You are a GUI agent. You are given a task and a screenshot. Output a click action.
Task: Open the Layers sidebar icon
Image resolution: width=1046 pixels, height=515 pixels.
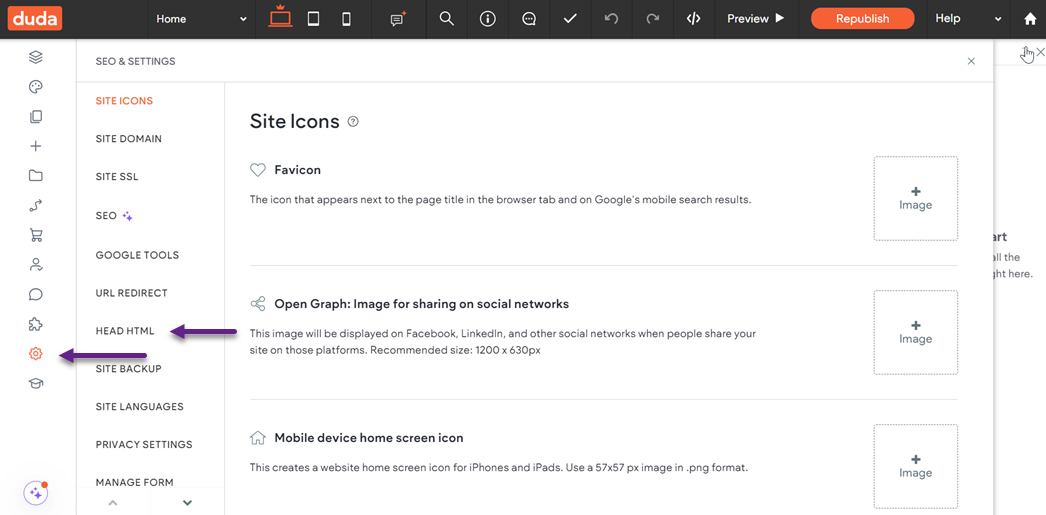[36, 57]
